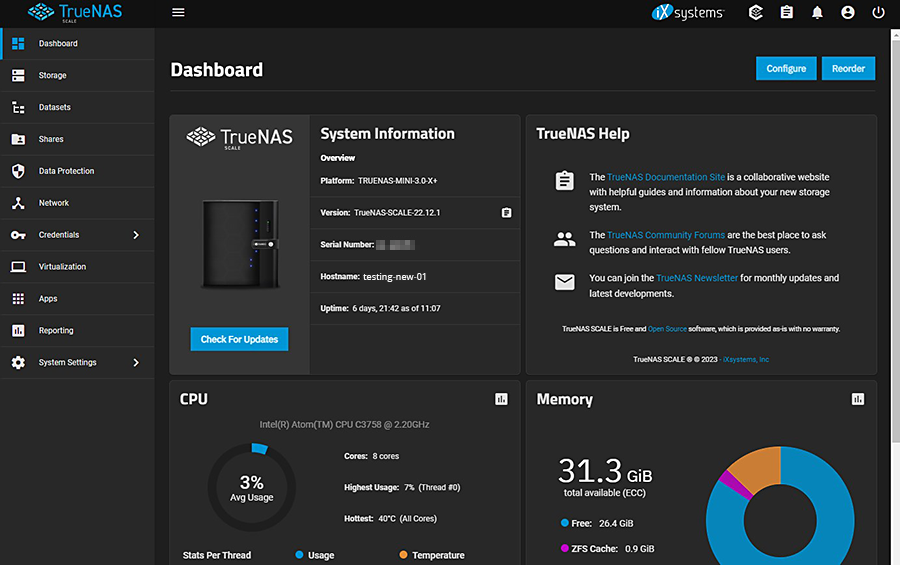Open the Data Protection menu item
The image size is (900, 565).
[77, 171]
